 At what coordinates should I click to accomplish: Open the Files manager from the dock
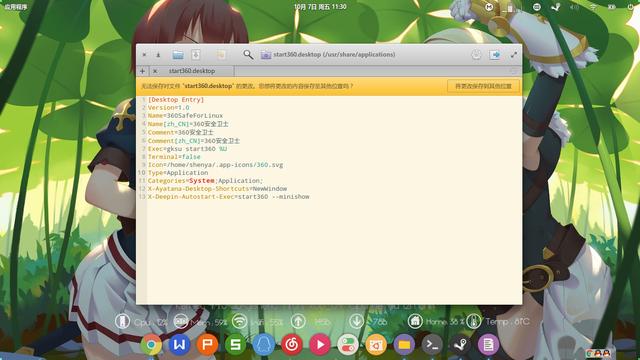click(404, 345)
